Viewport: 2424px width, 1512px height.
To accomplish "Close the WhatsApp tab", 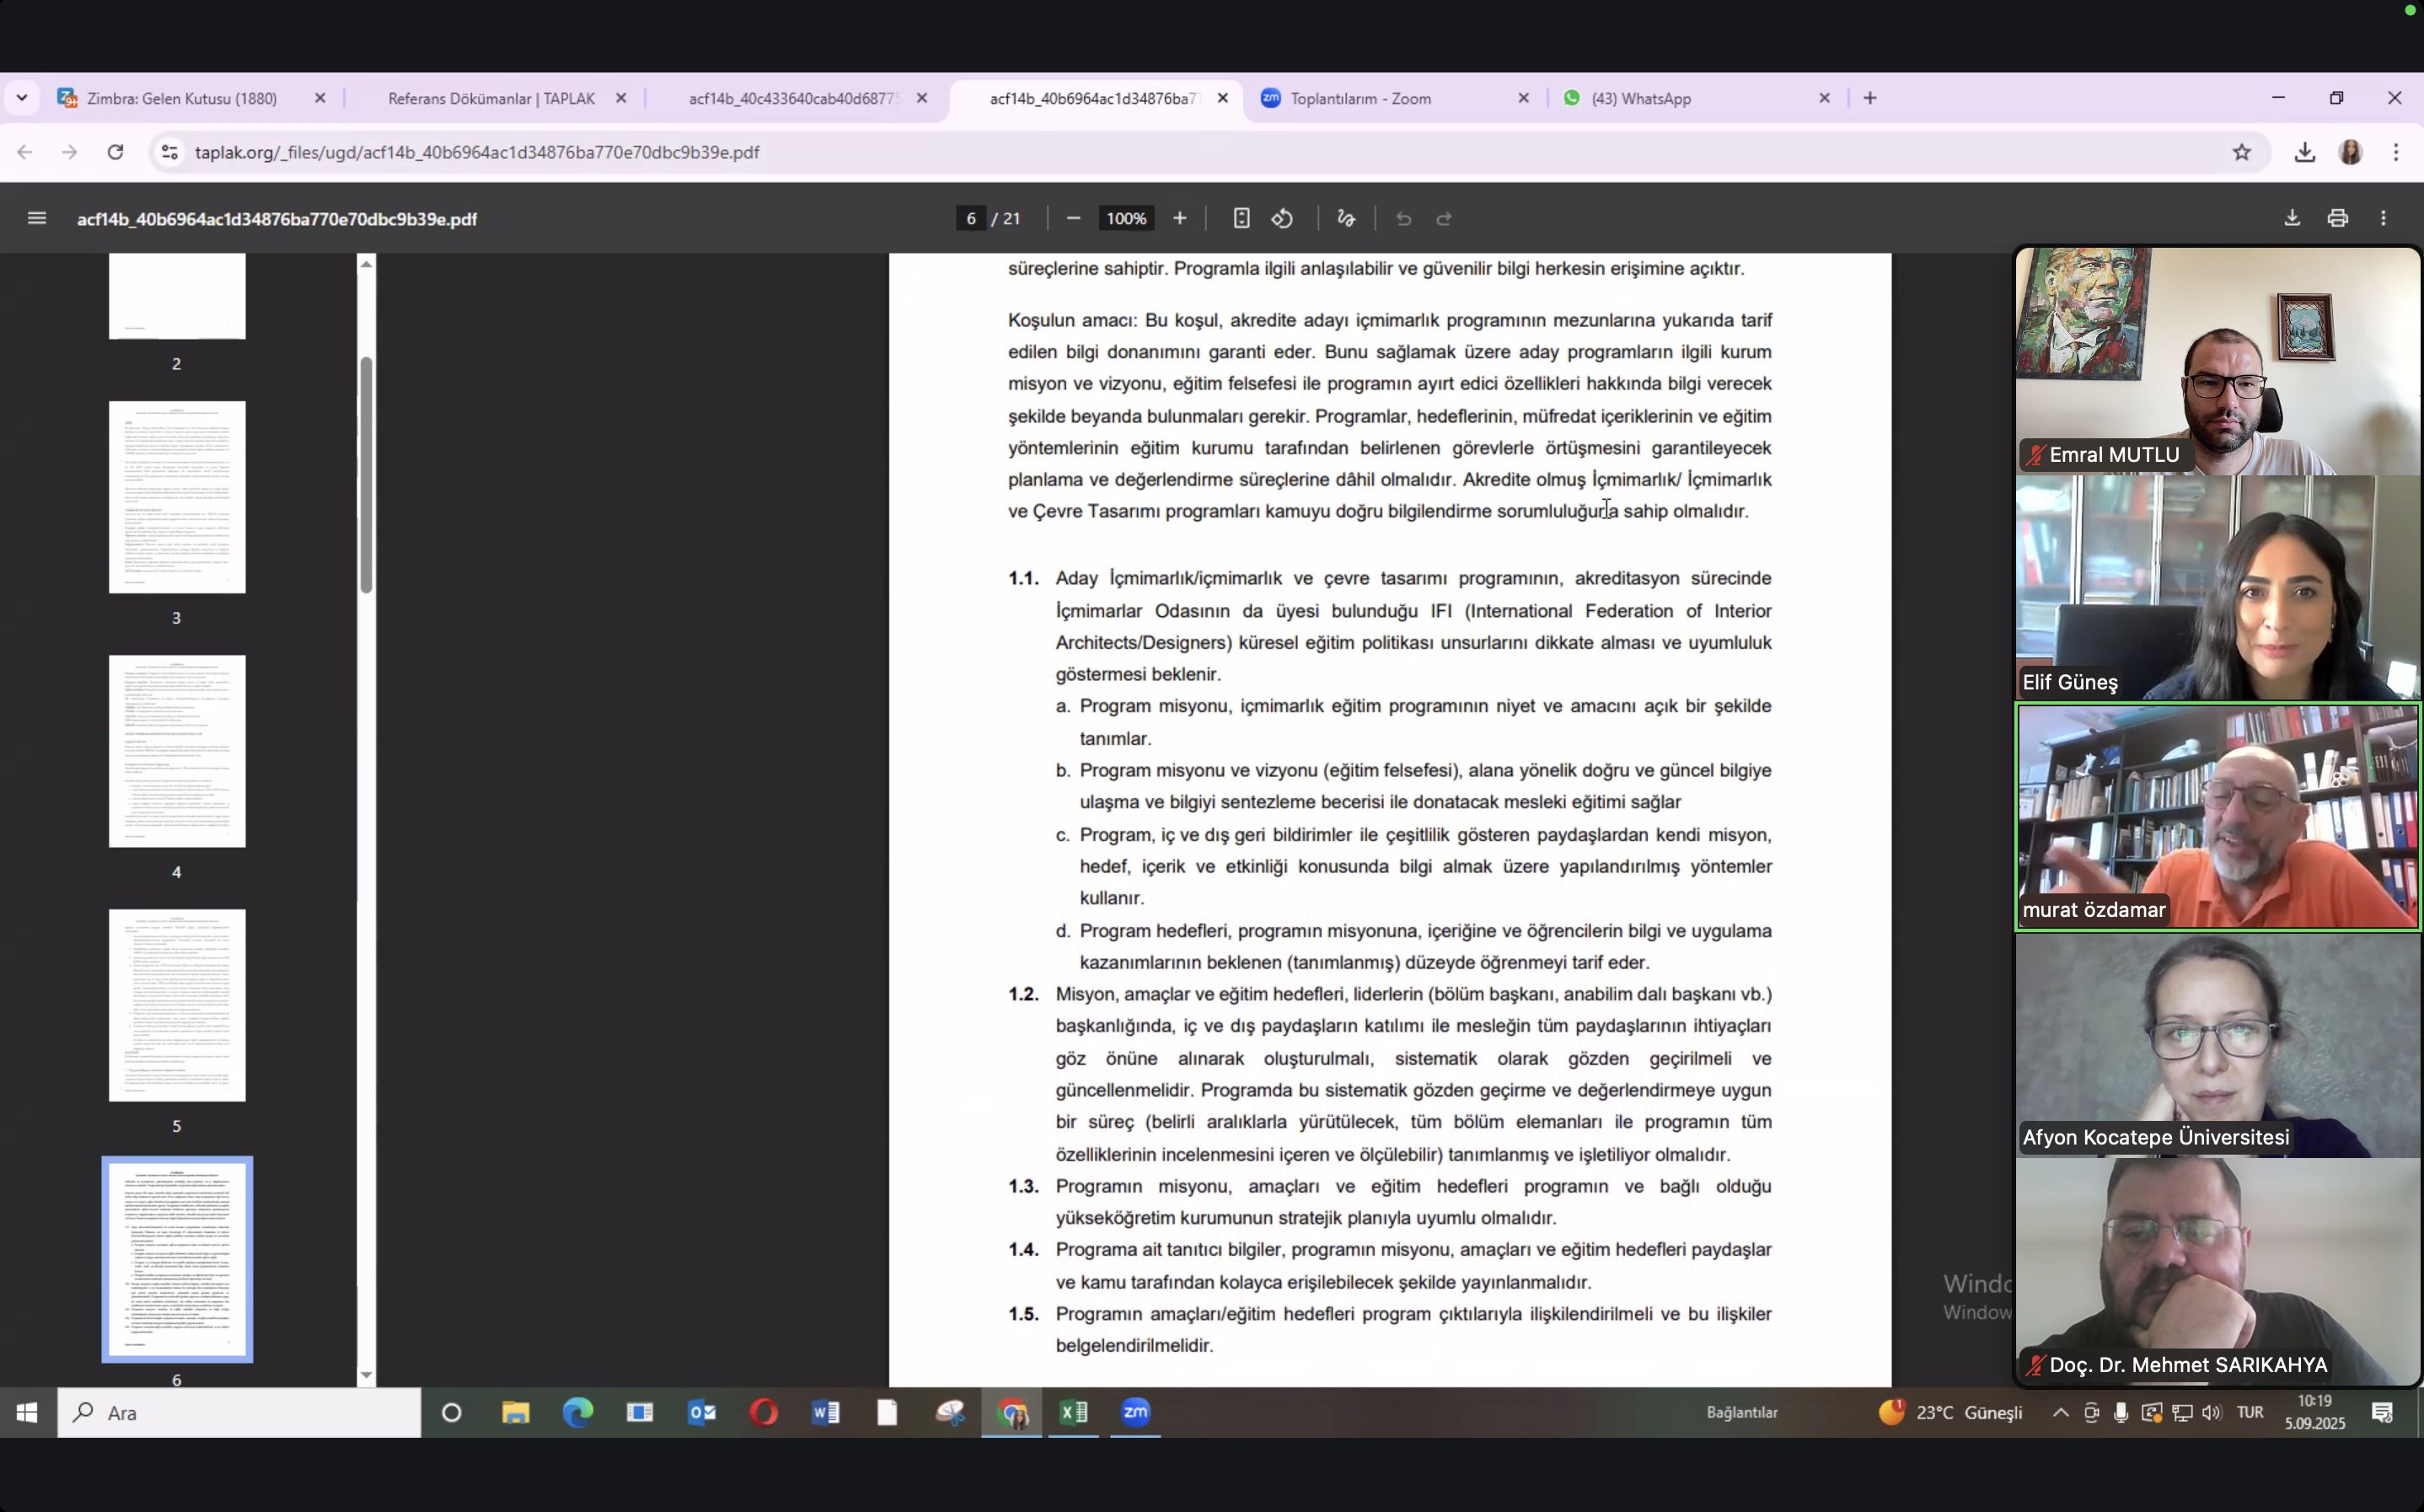I will (1824, 98).
